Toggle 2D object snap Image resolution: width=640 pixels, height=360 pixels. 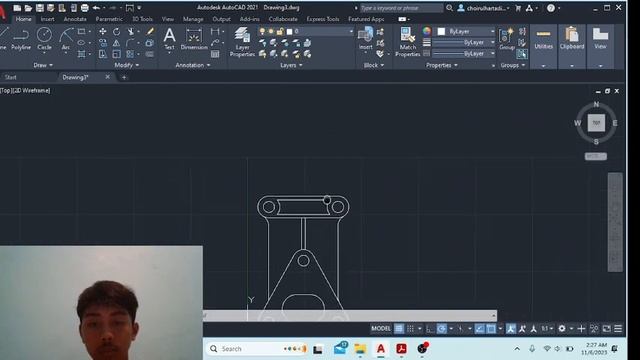click(491, 329)
